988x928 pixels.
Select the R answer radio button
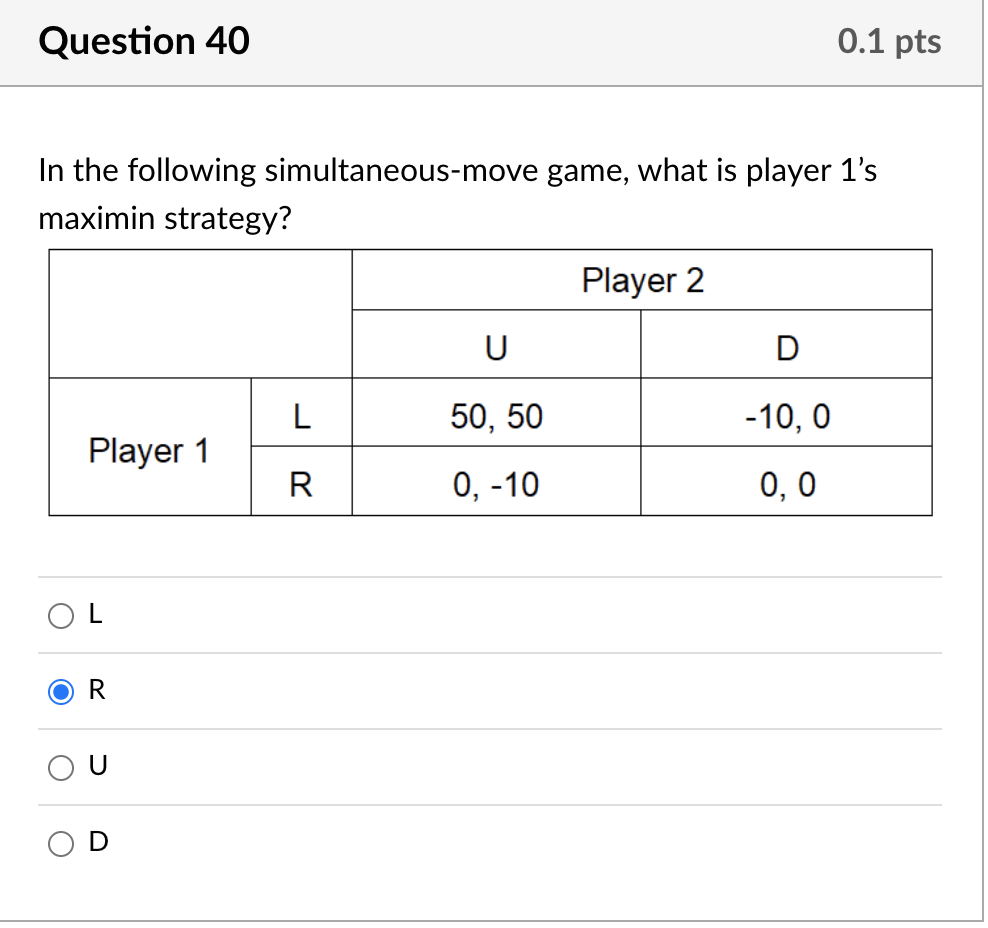click(x=60, y=692)
